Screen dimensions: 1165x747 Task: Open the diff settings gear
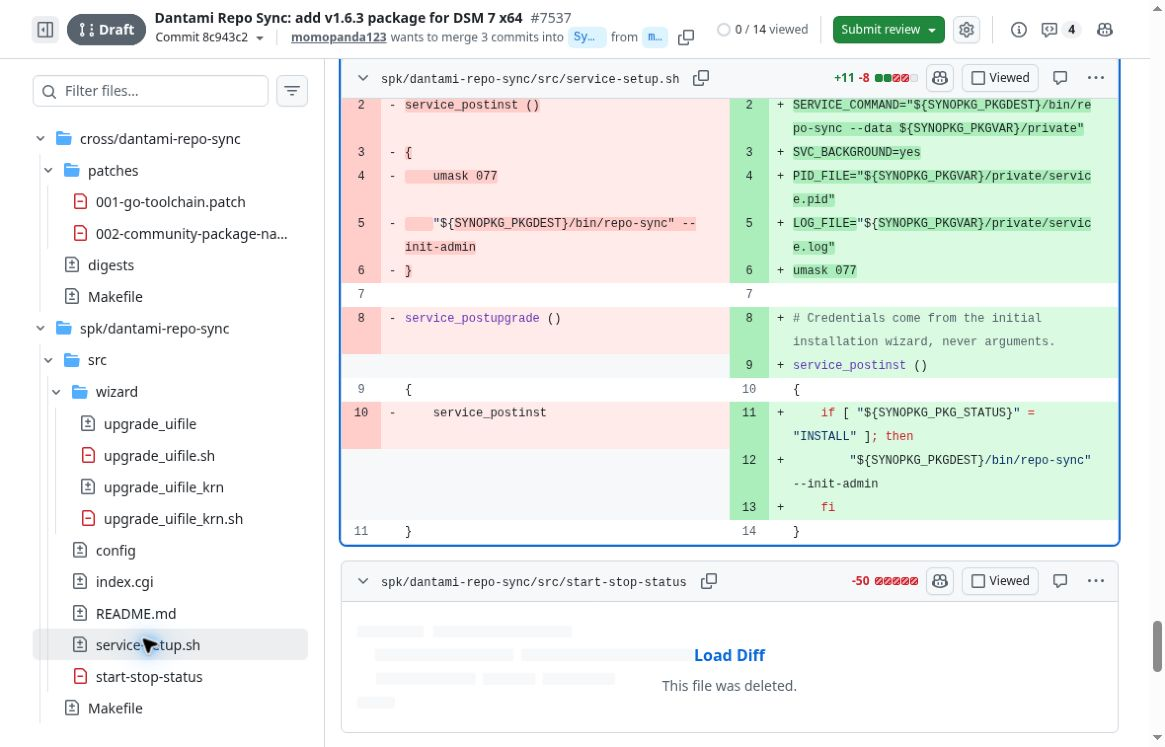[966, 30]
